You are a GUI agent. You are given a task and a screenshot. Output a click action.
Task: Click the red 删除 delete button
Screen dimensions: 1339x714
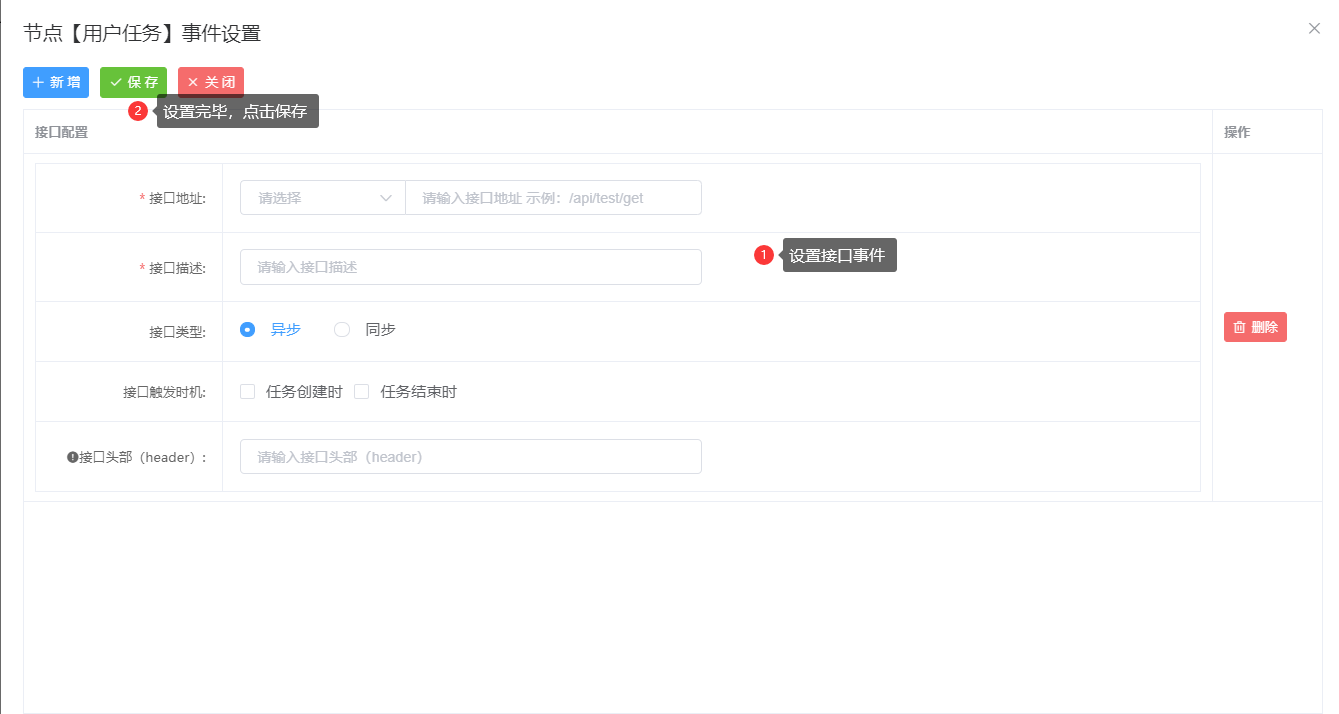pyautogui.click(x=1255, y=327)
